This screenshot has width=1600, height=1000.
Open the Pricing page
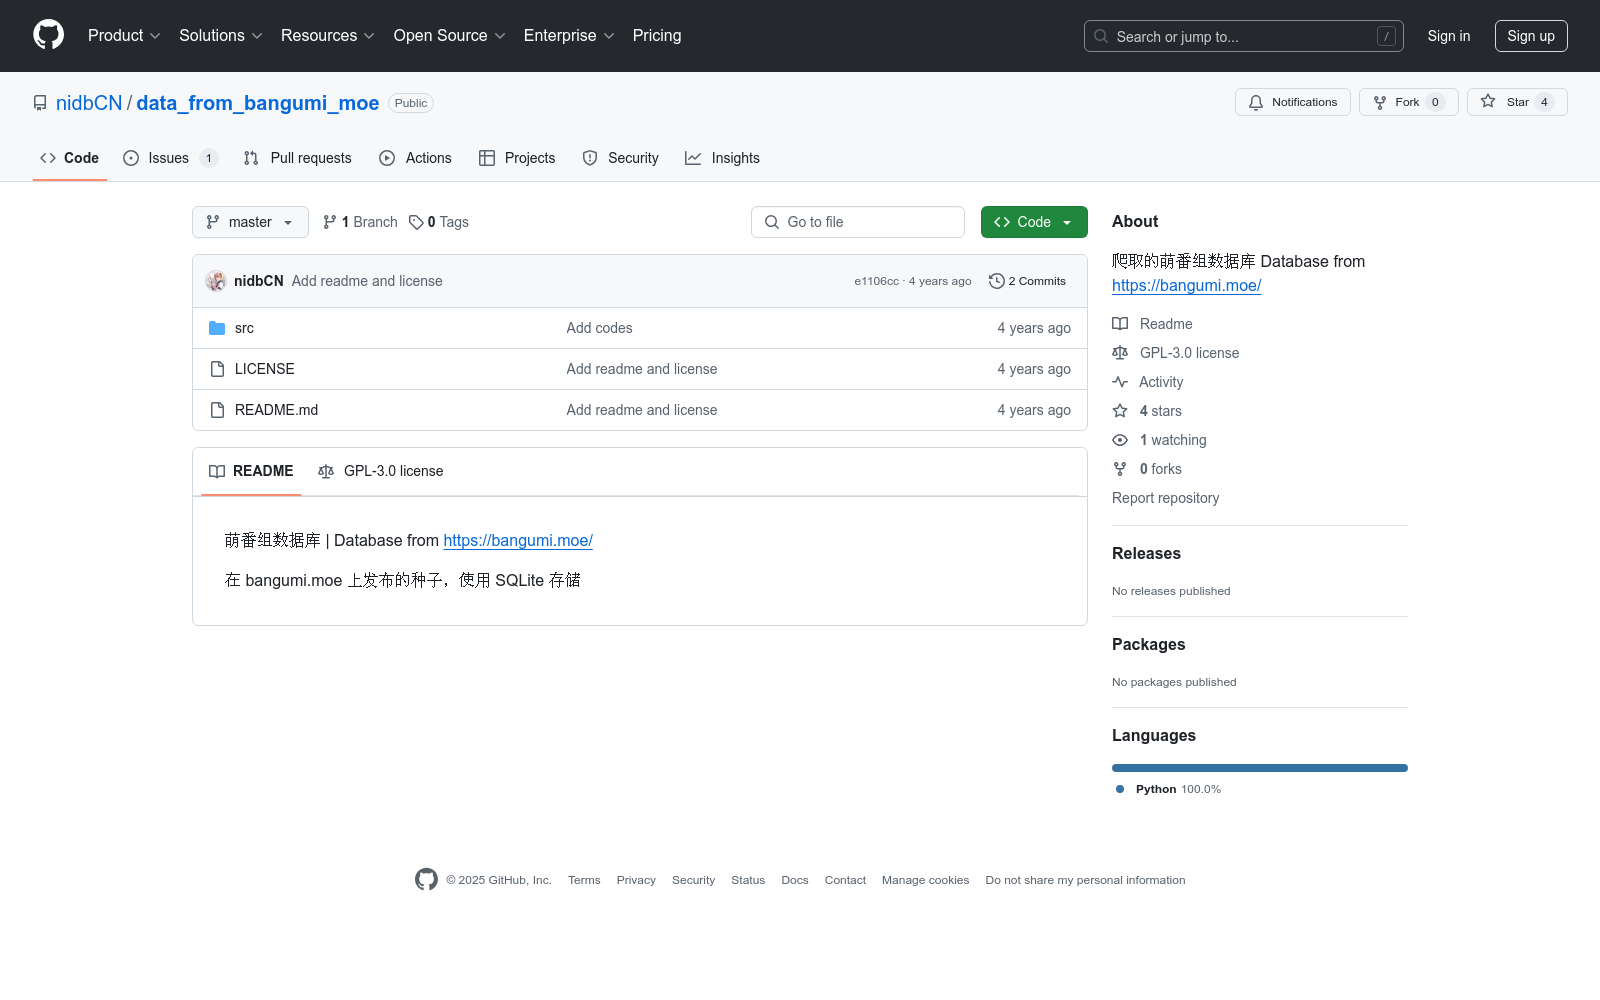657,35
